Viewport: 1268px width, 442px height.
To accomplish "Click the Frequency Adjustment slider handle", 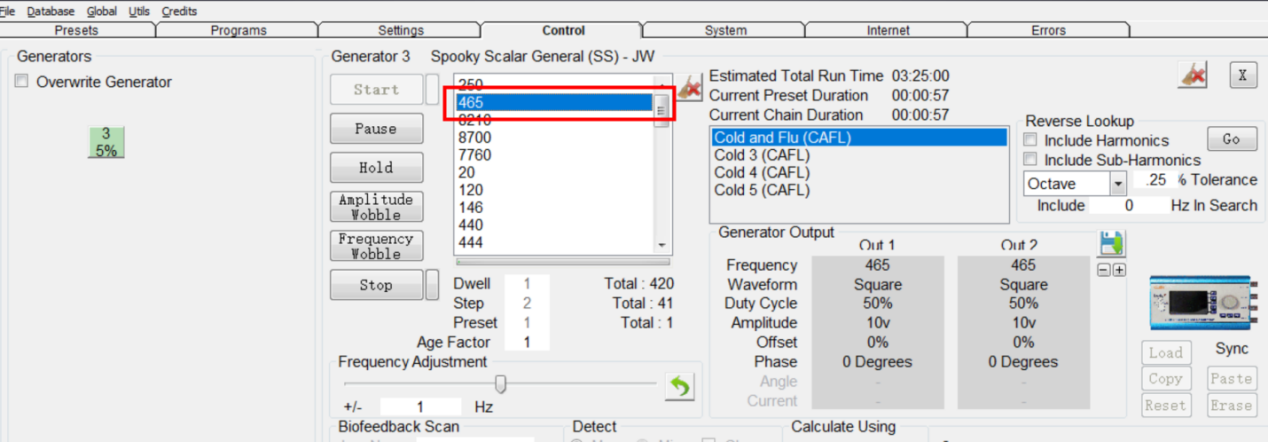I will point(501,384).
